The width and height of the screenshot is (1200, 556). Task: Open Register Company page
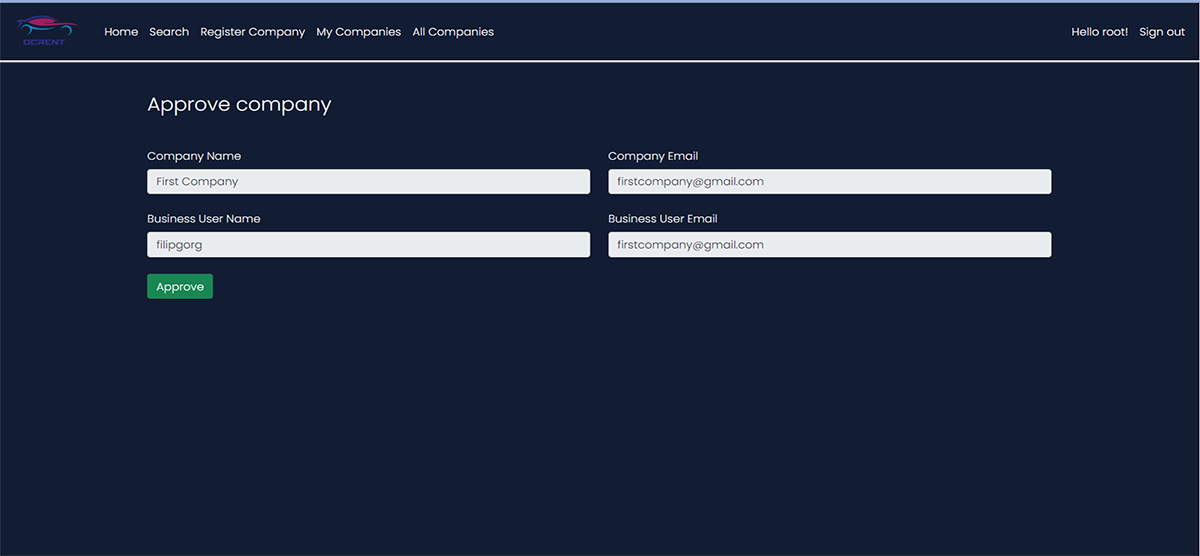tap(252, 32)
